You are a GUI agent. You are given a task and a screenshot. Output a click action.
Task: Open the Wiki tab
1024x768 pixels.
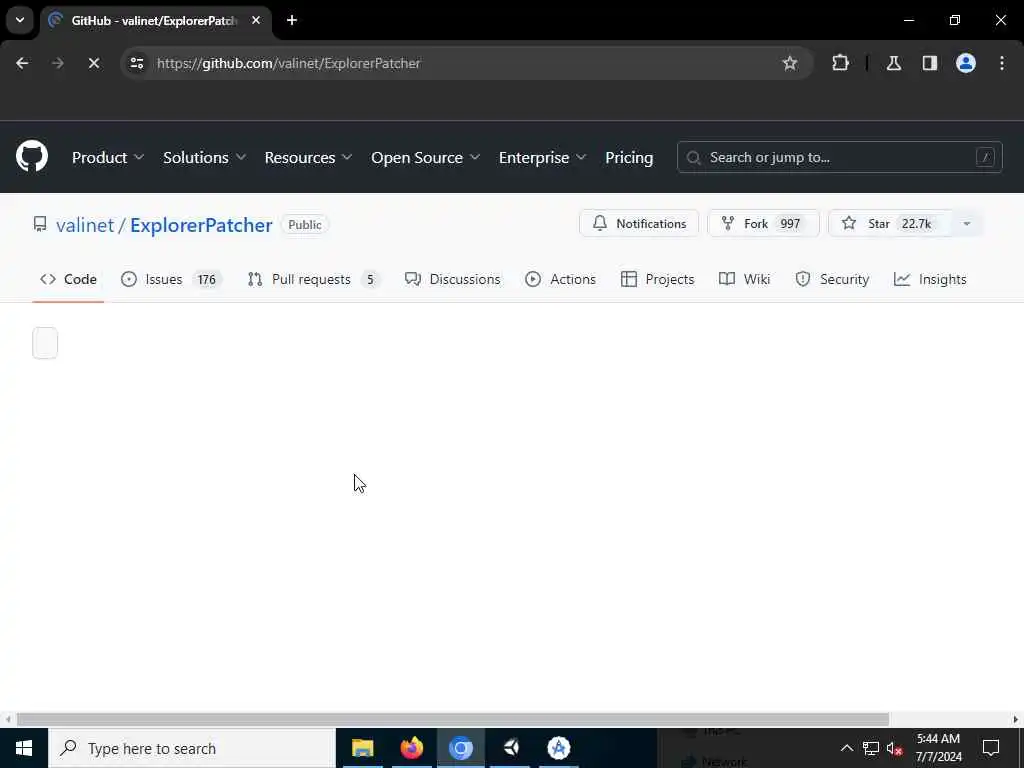(x=744, y=279)
